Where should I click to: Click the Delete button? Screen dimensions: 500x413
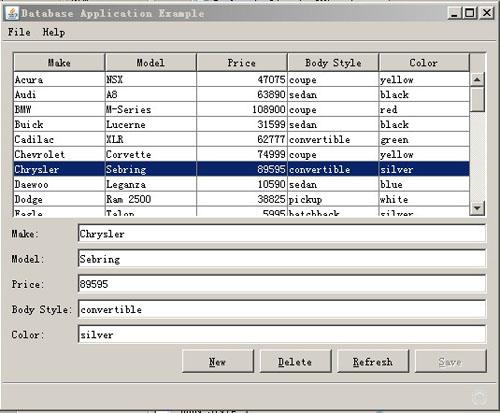(x=295, y=362)
